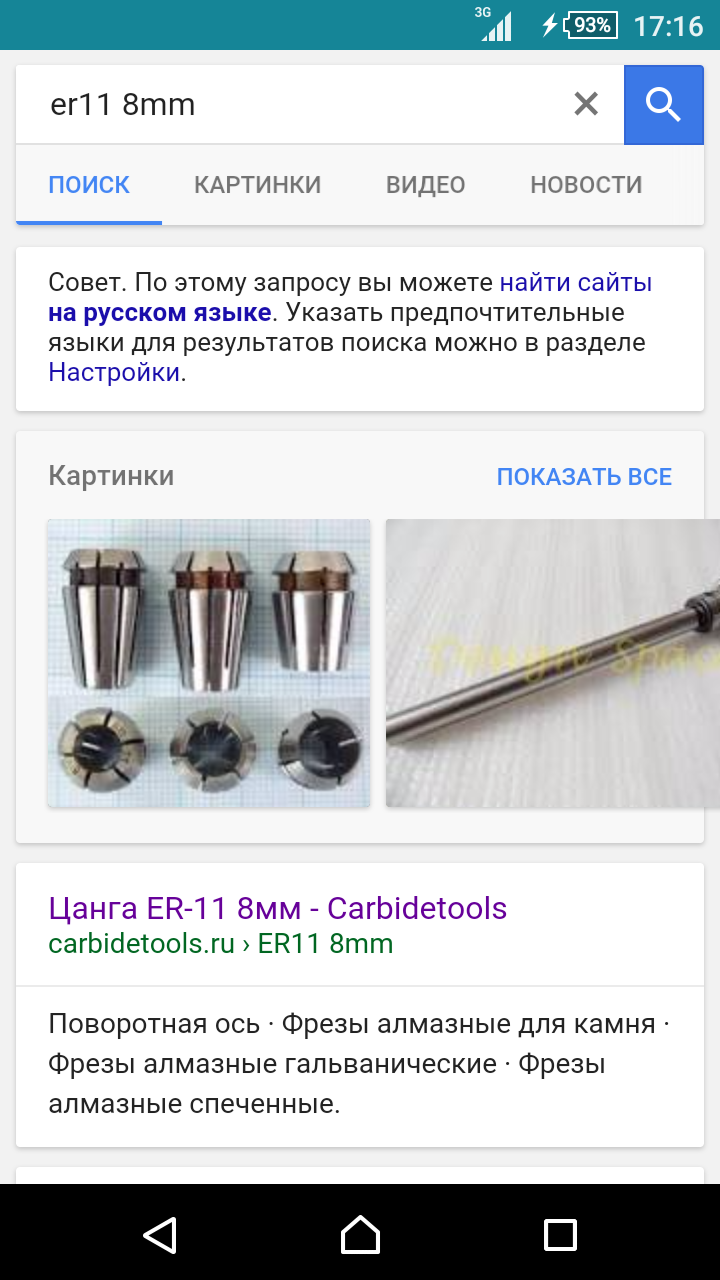Open Цанга ER-11 8мм Carbidetools result
Viewport: 720px width, 1280px height.
pyautogui.click(x=278, y=908)
